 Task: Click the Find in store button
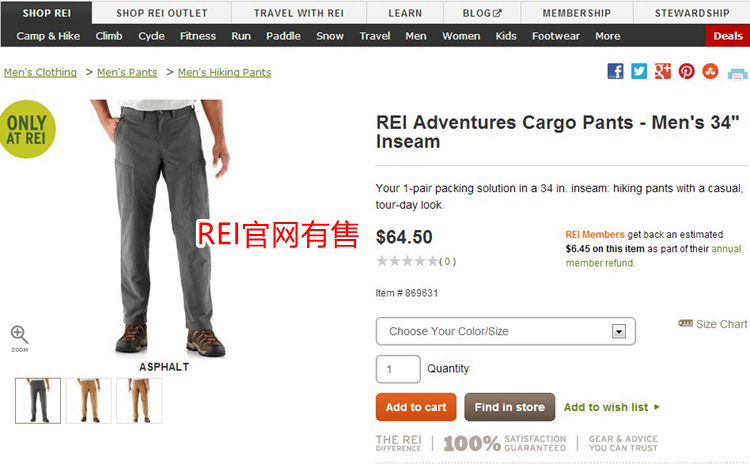(x=509, y=407)
